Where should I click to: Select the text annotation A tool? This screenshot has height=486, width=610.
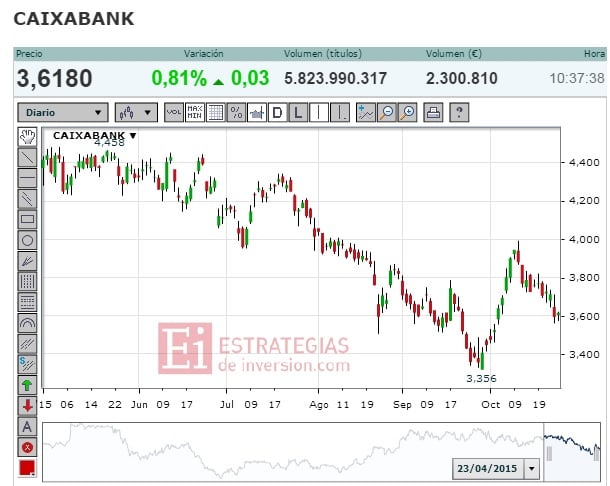(27, 426)
